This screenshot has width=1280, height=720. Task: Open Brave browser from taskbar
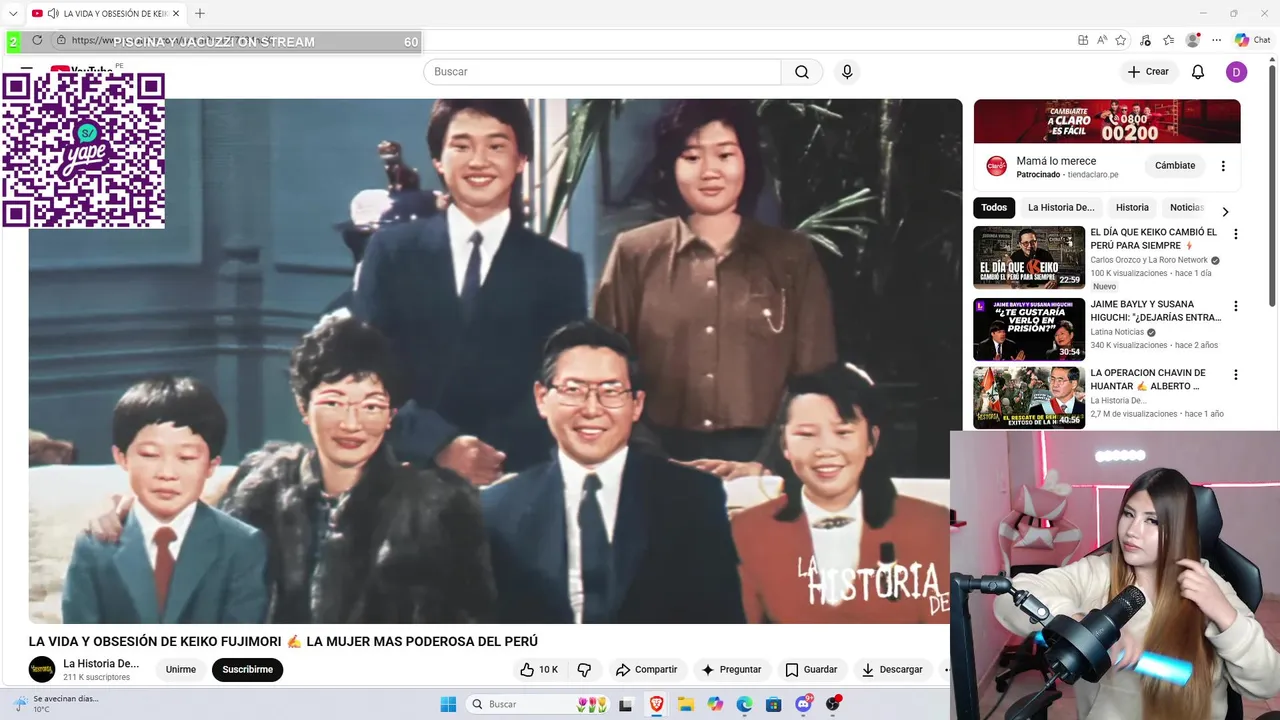point(656,704)
